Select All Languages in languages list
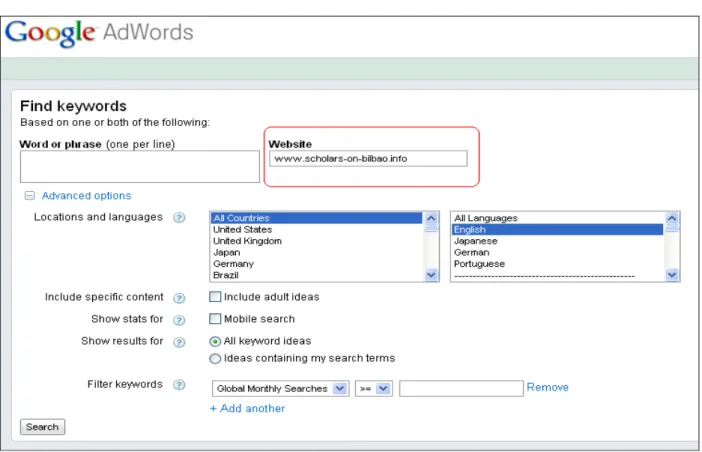Viewport: 702px width, 452px height. [557, 218]
